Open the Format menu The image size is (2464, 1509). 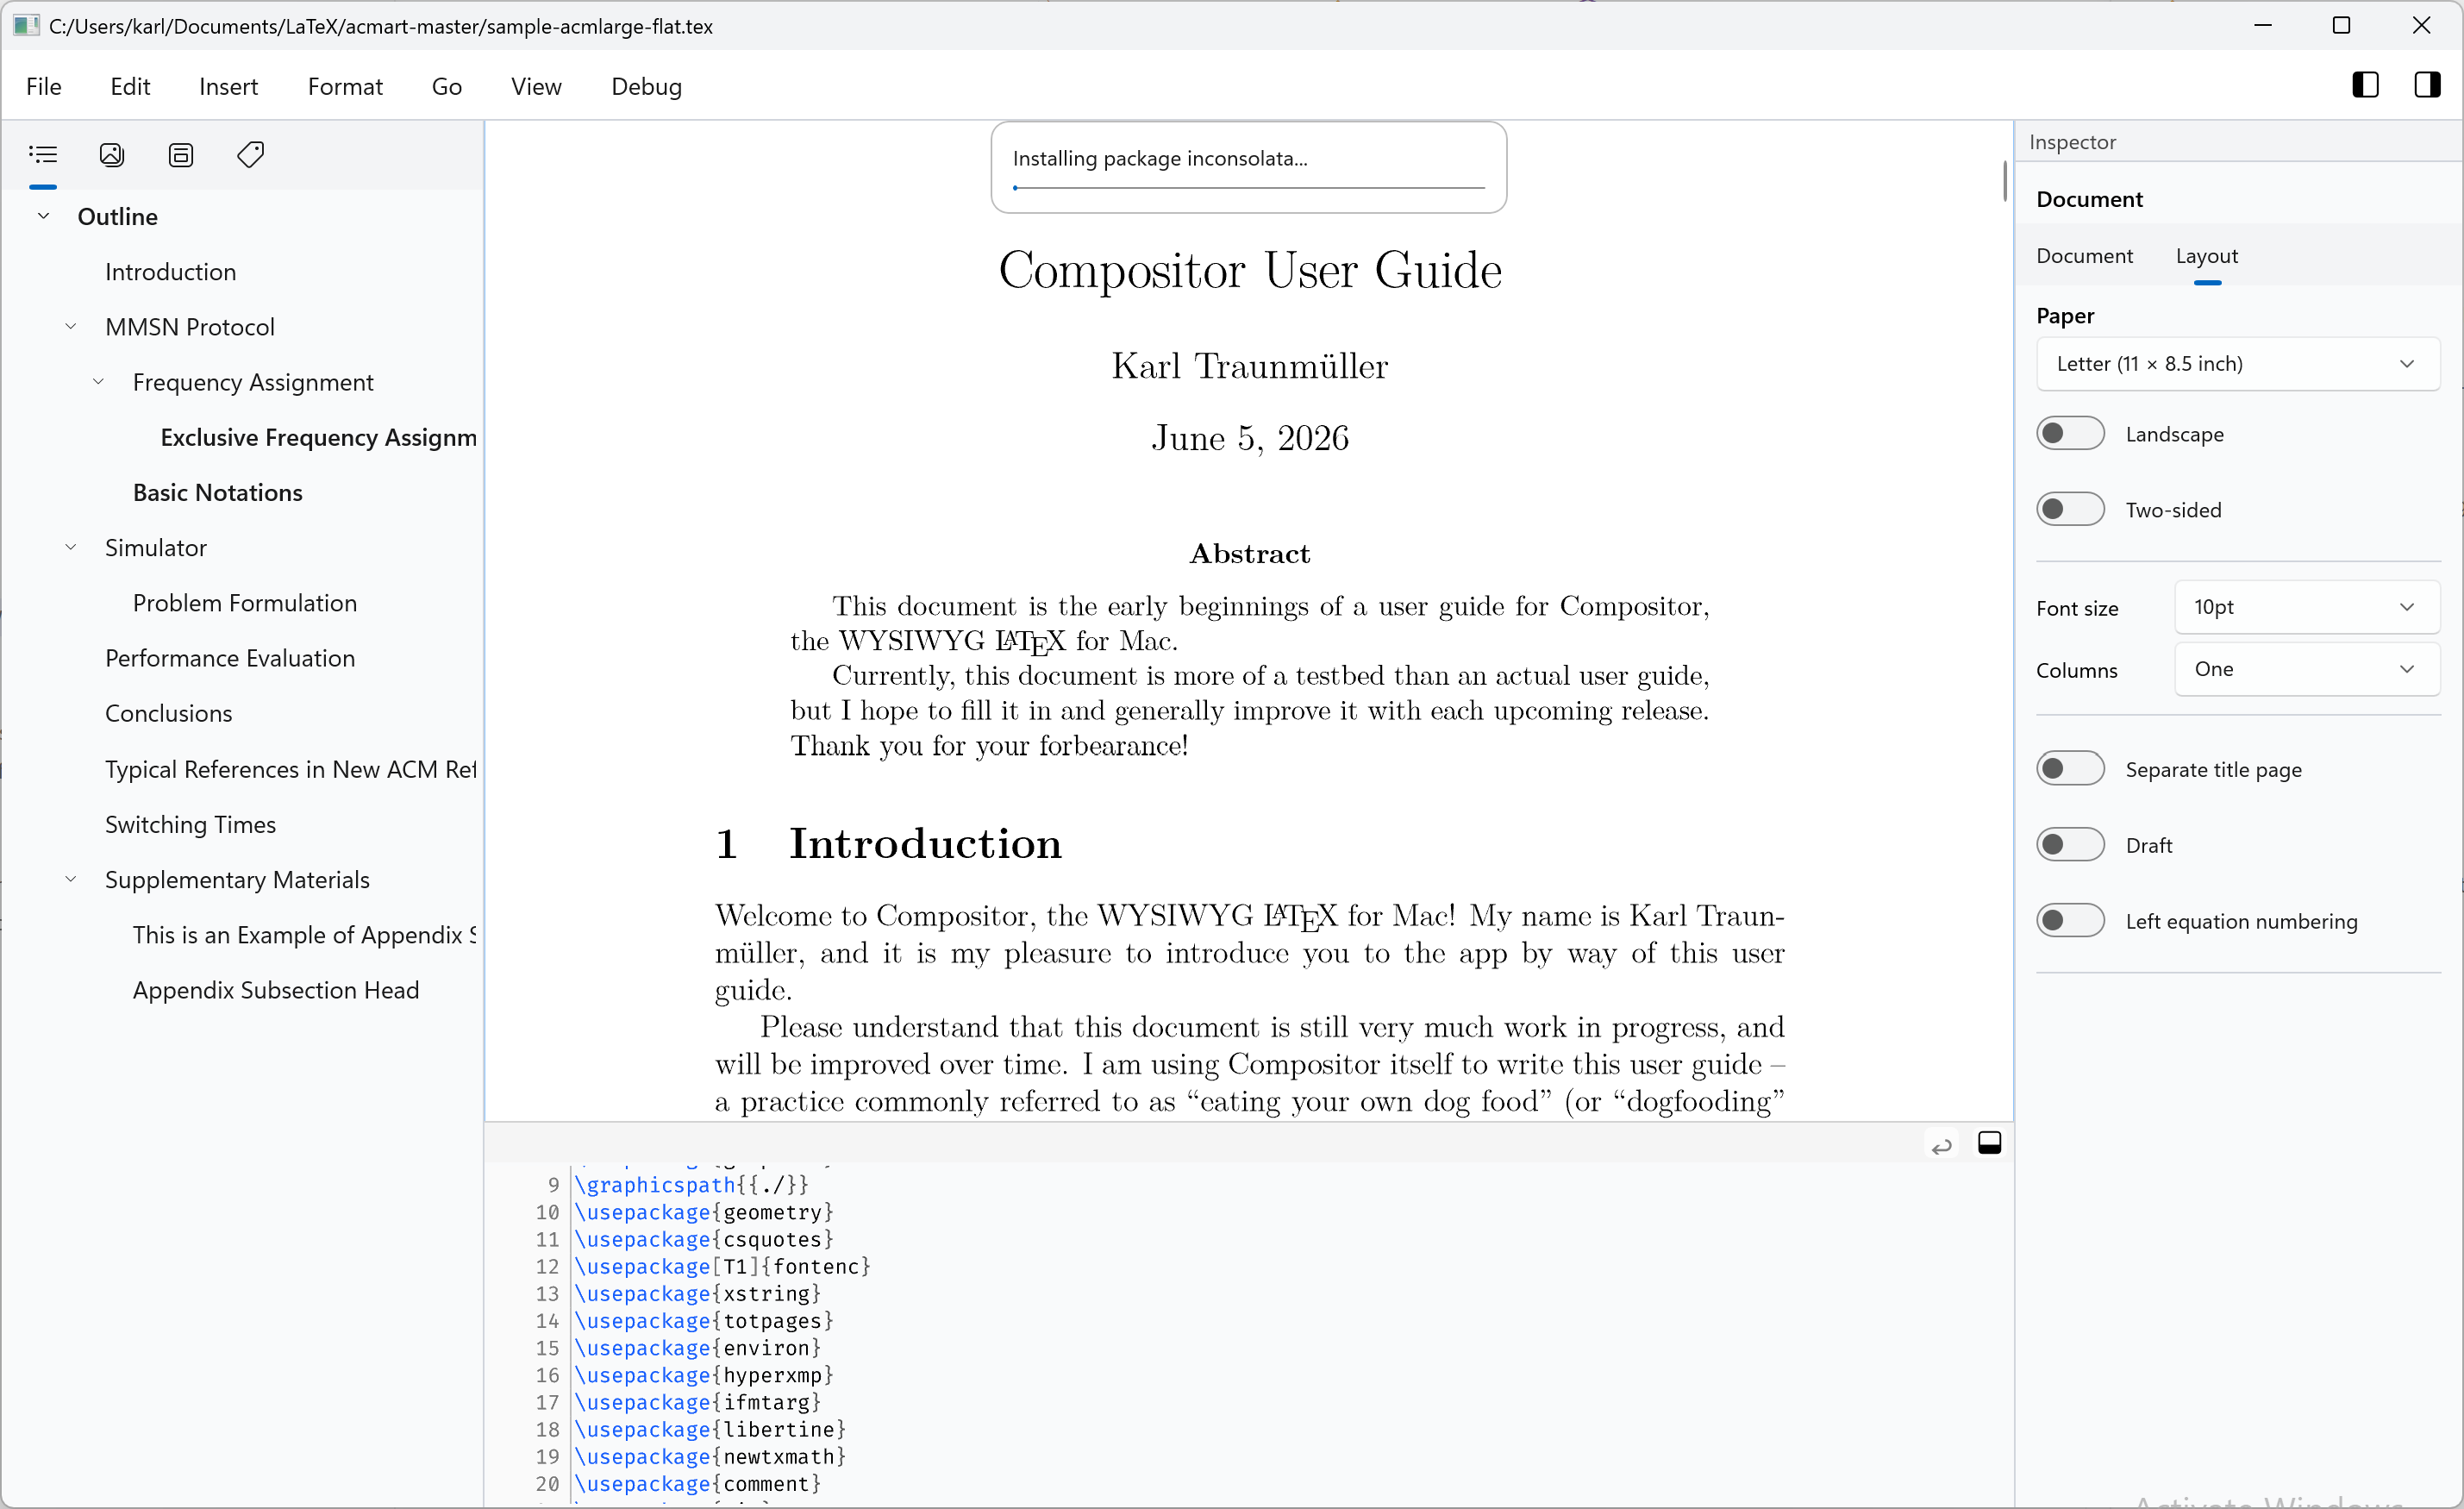point(345,86)
